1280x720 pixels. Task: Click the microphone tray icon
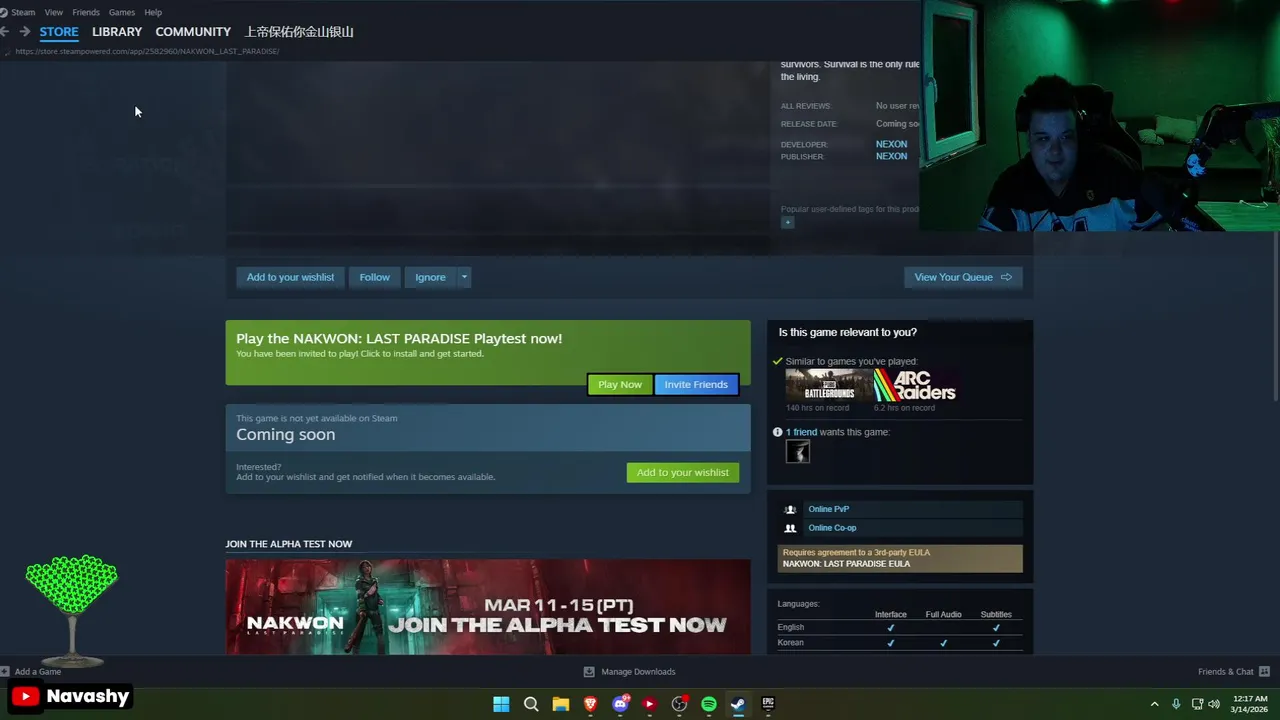click(1176, 704)
